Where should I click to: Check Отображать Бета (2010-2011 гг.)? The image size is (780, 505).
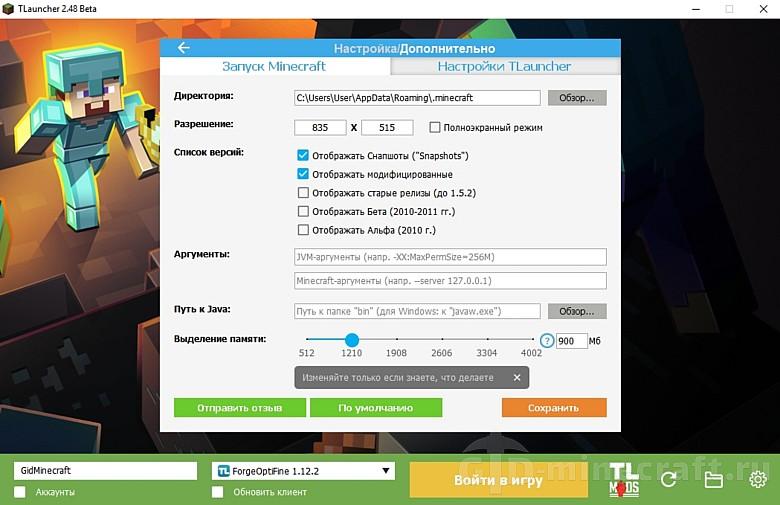point(303,211)
